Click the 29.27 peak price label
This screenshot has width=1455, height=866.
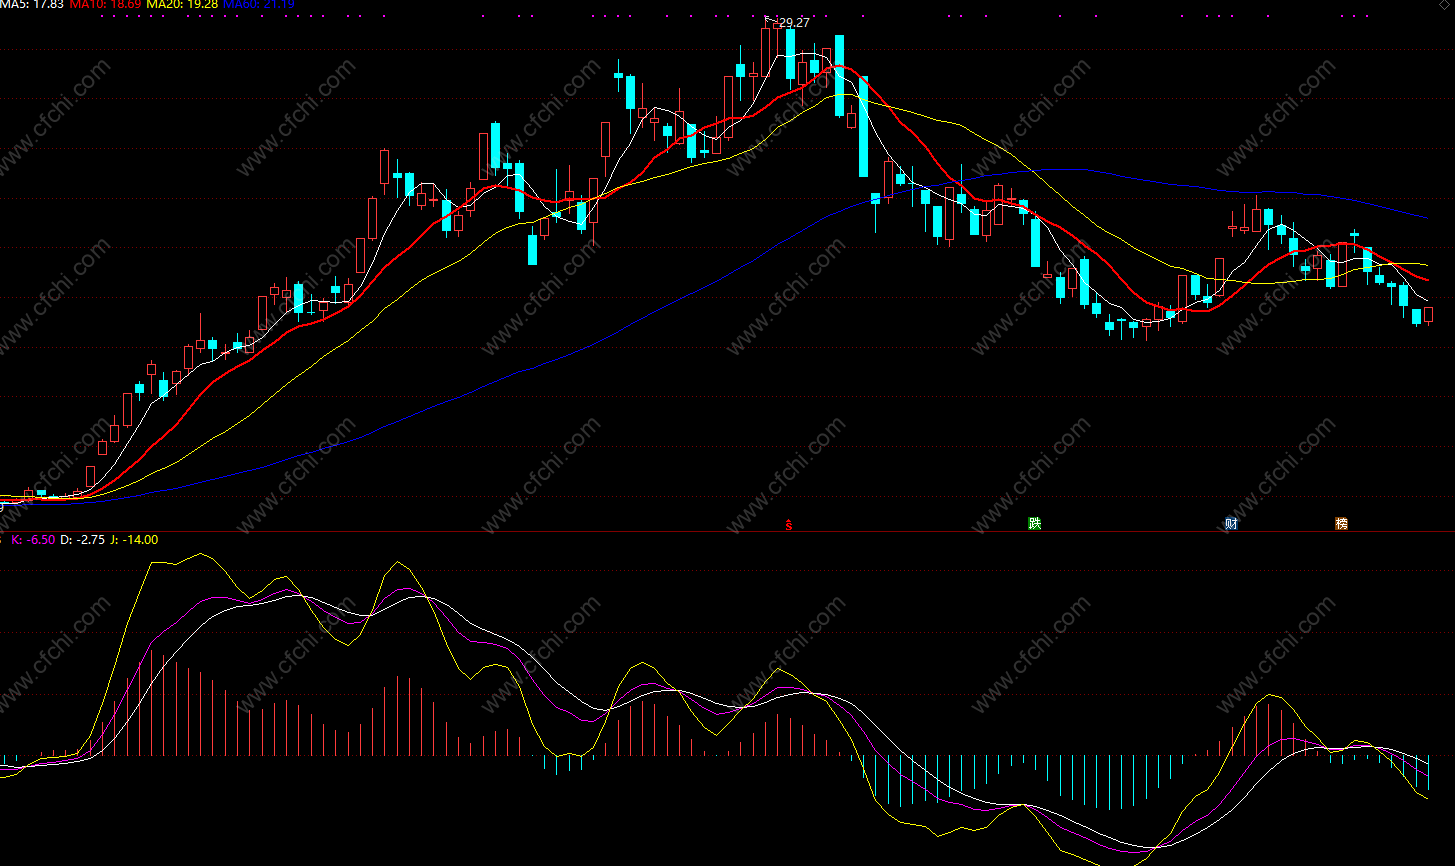click(794, 22)
